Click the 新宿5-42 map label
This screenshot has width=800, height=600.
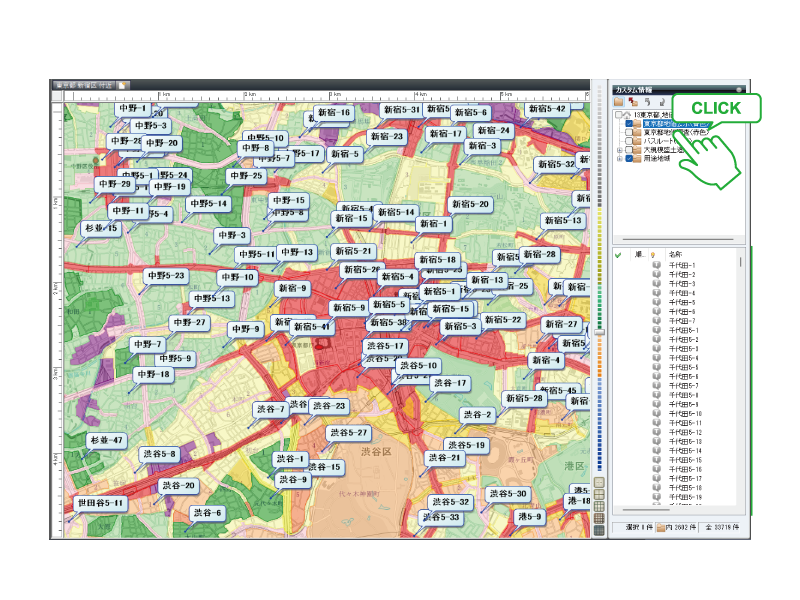[x=547, y=109]
